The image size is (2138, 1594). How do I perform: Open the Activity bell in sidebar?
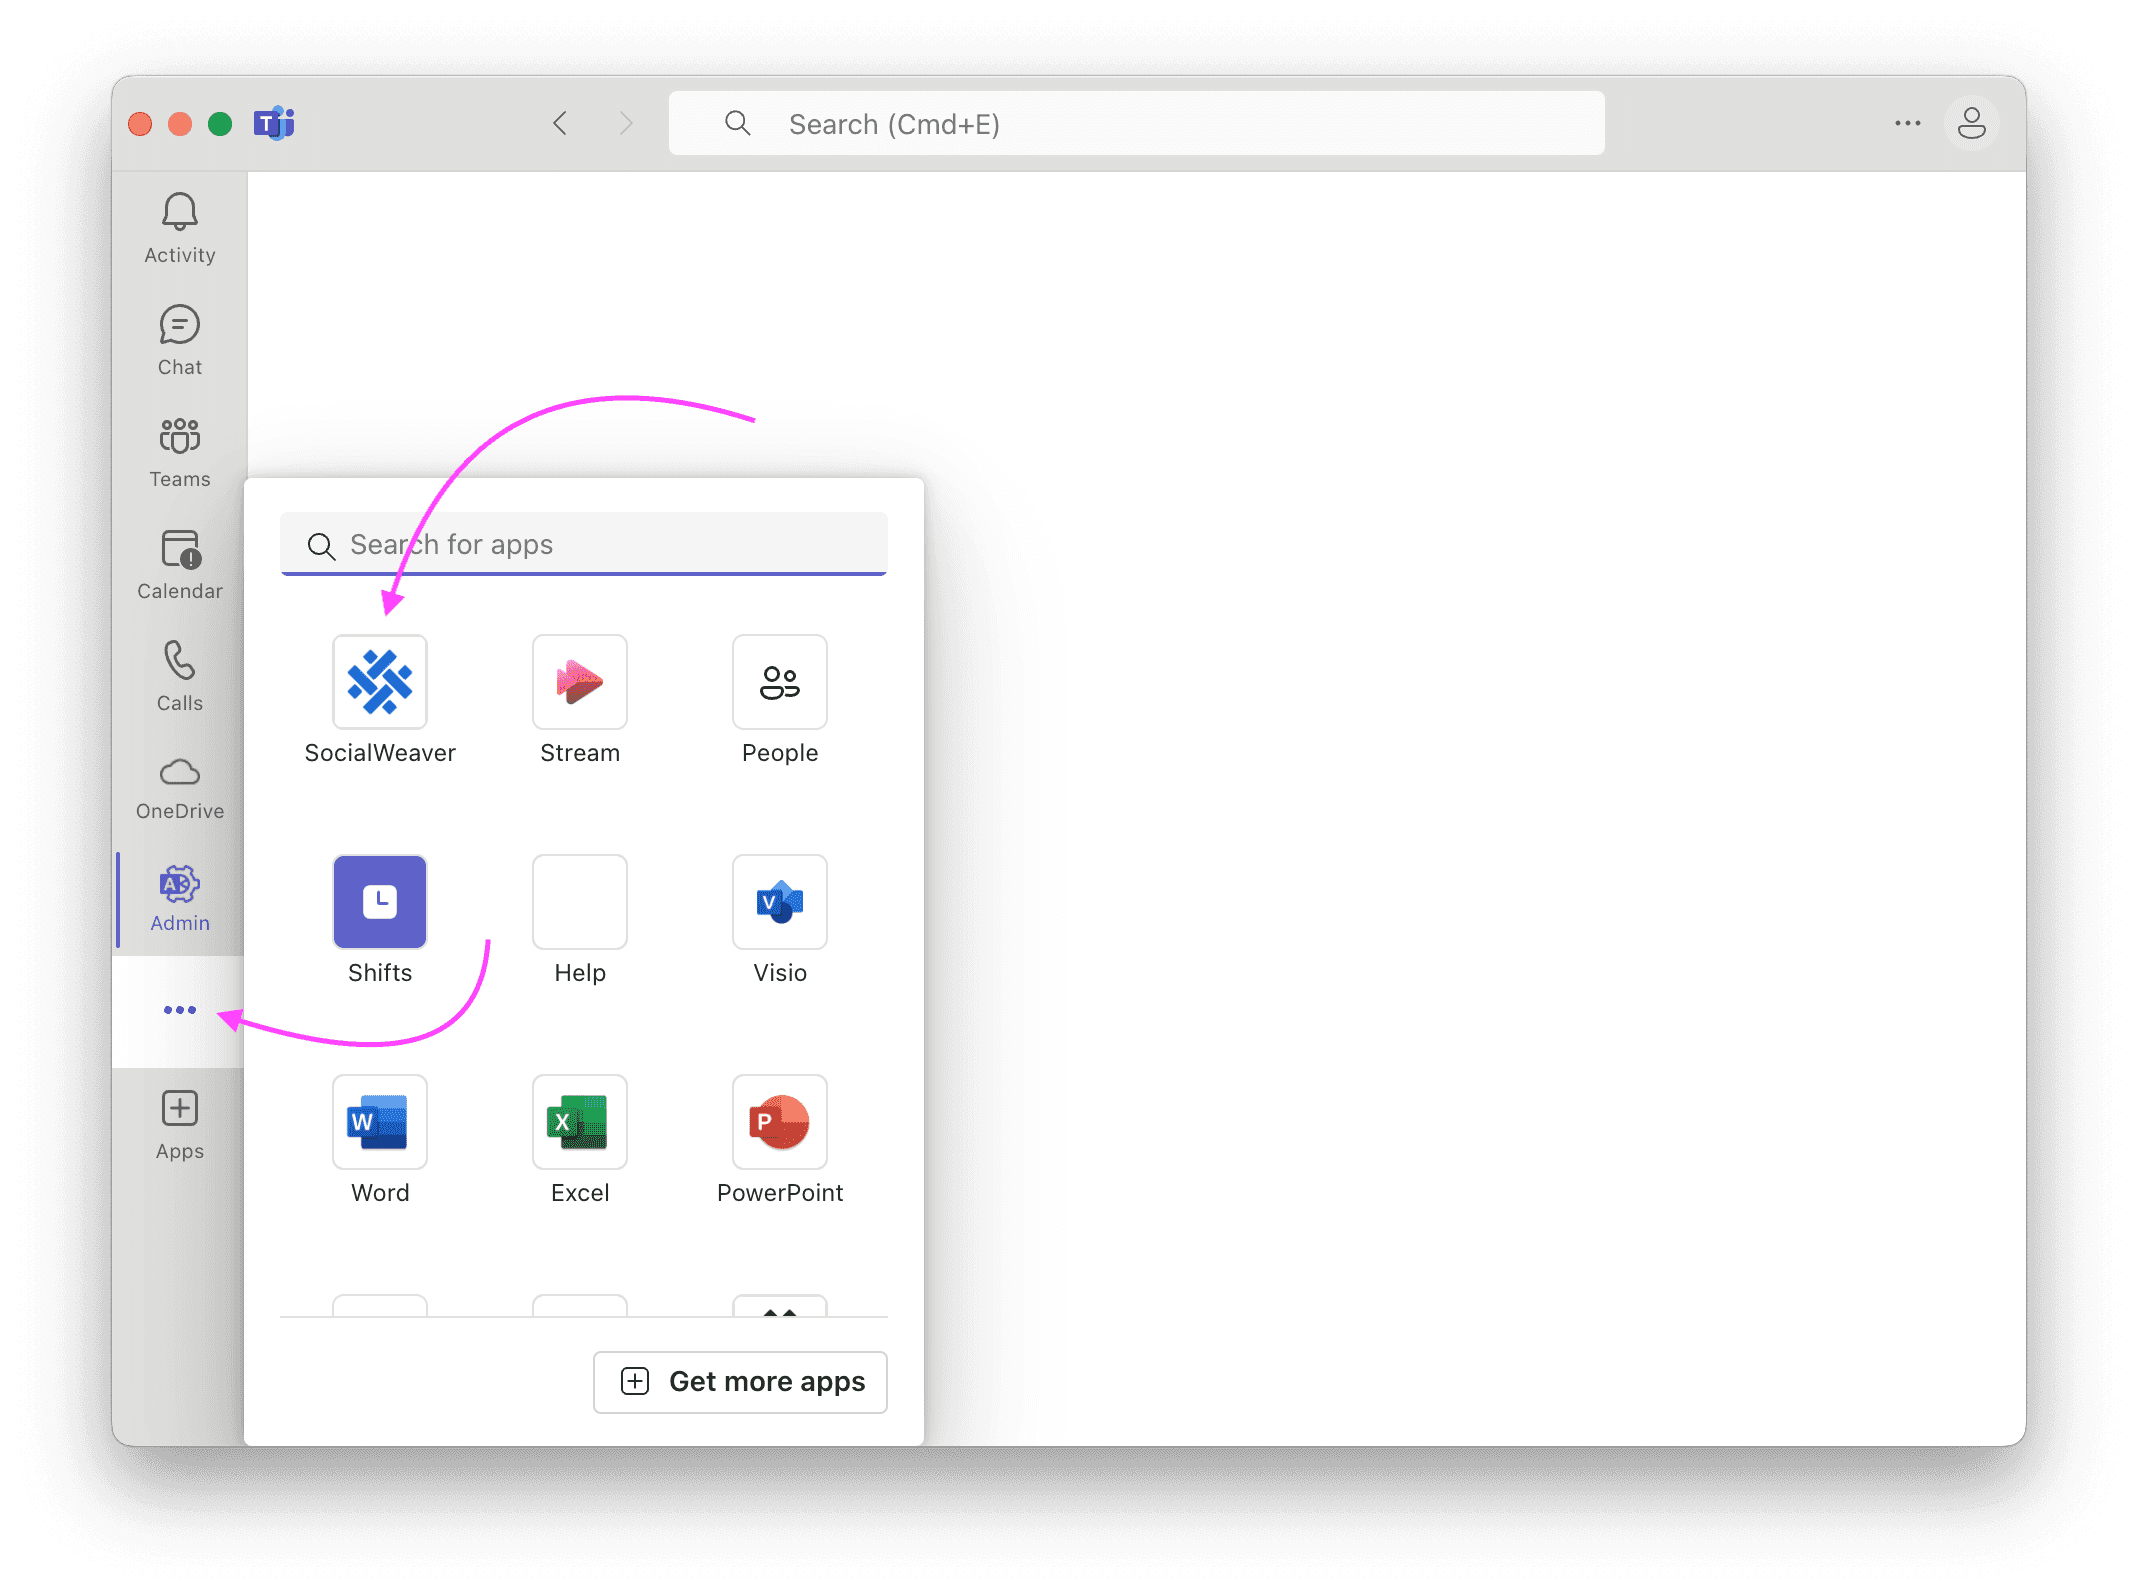pyautogui.click(x=180, y=228)
